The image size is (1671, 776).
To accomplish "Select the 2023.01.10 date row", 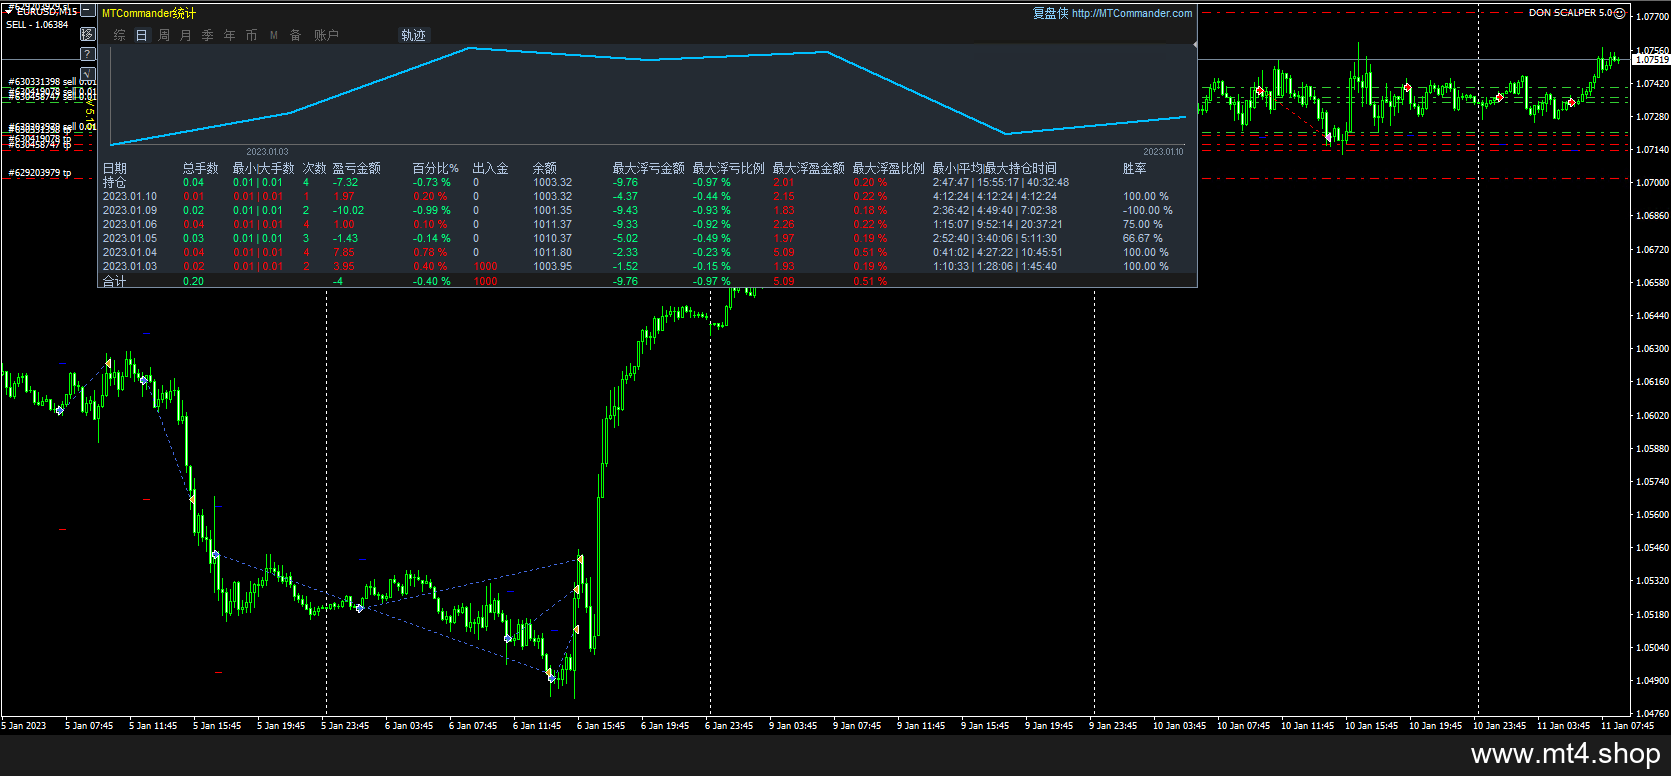I will coord(647,196).
